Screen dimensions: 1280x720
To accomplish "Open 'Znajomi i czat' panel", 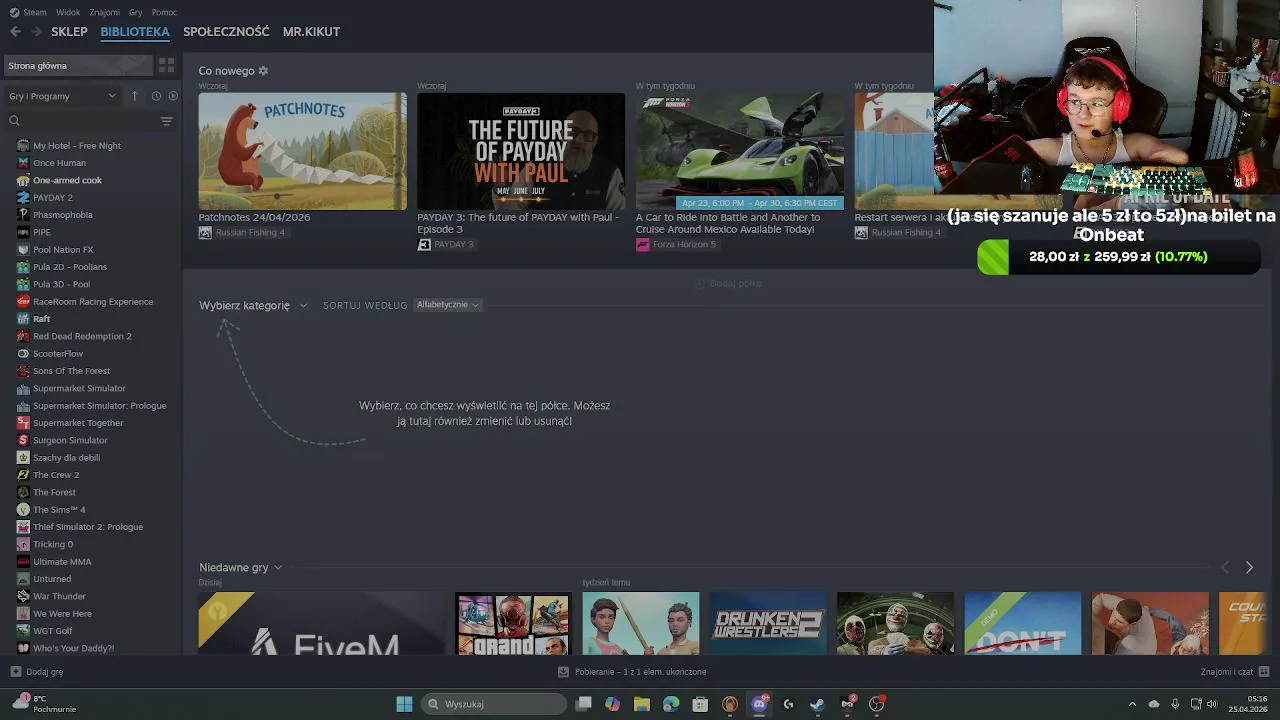I will coord(1235,672).
